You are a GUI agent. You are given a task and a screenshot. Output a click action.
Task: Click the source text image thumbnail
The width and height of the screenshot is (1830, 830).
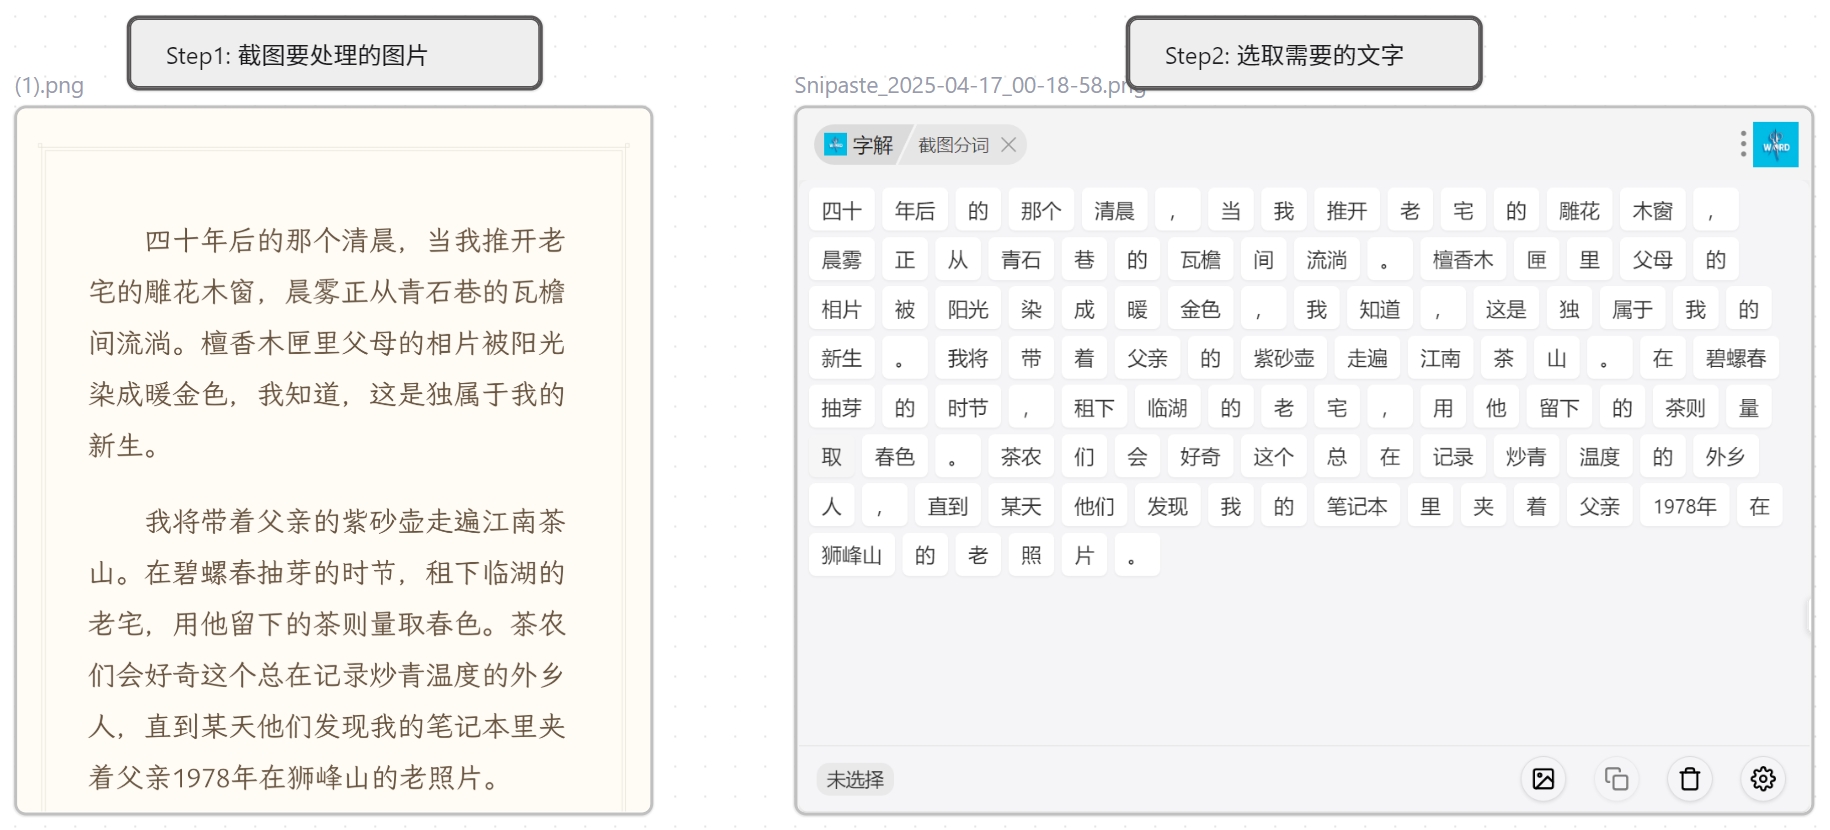tap(334, 460)
